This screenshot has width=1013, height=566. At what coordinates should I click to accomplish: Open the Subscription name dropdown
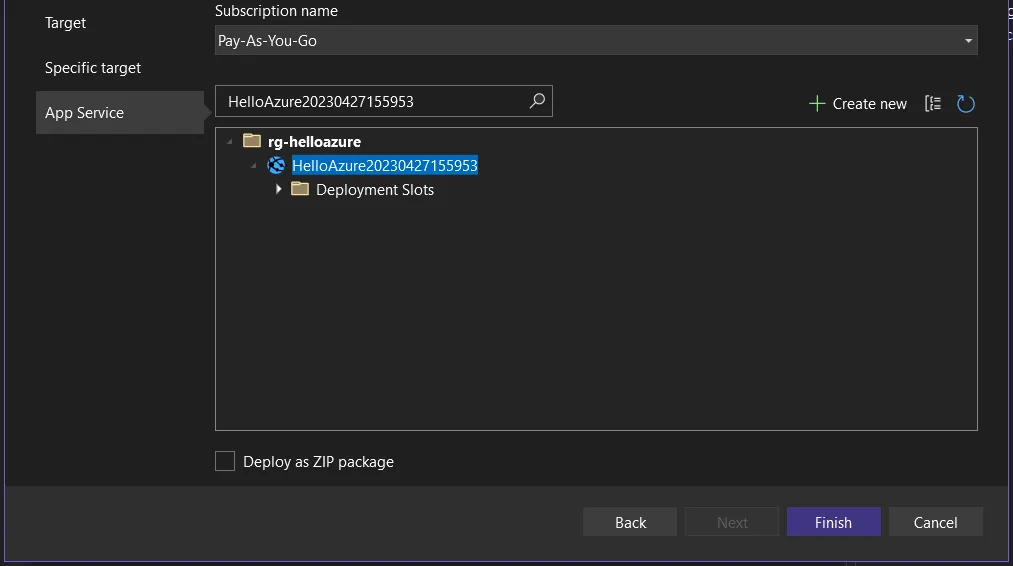tap(596, 40)
